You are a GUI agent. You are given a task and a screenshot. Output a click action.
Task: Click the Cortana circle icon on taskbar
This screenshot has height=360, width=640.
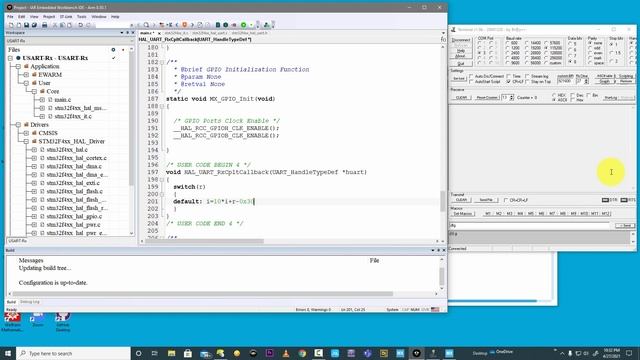pos(138,353)
